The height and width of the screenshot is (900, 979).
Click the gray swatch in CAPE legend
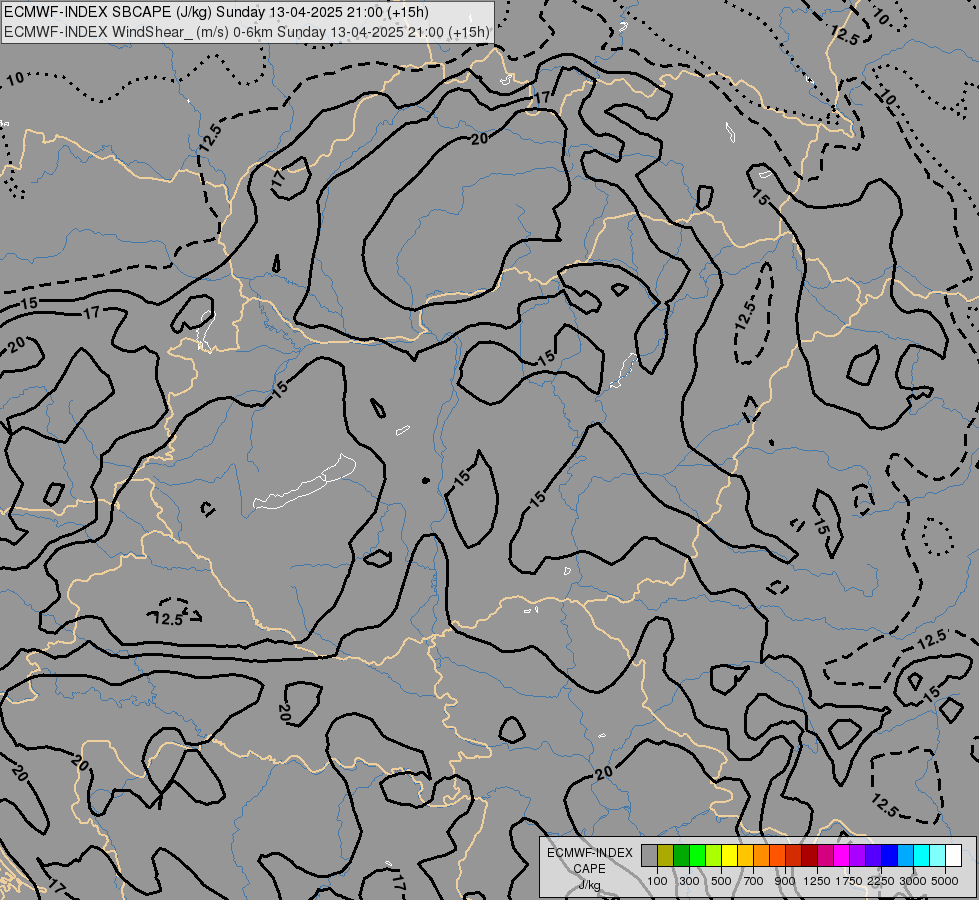[x=649, y=855]
